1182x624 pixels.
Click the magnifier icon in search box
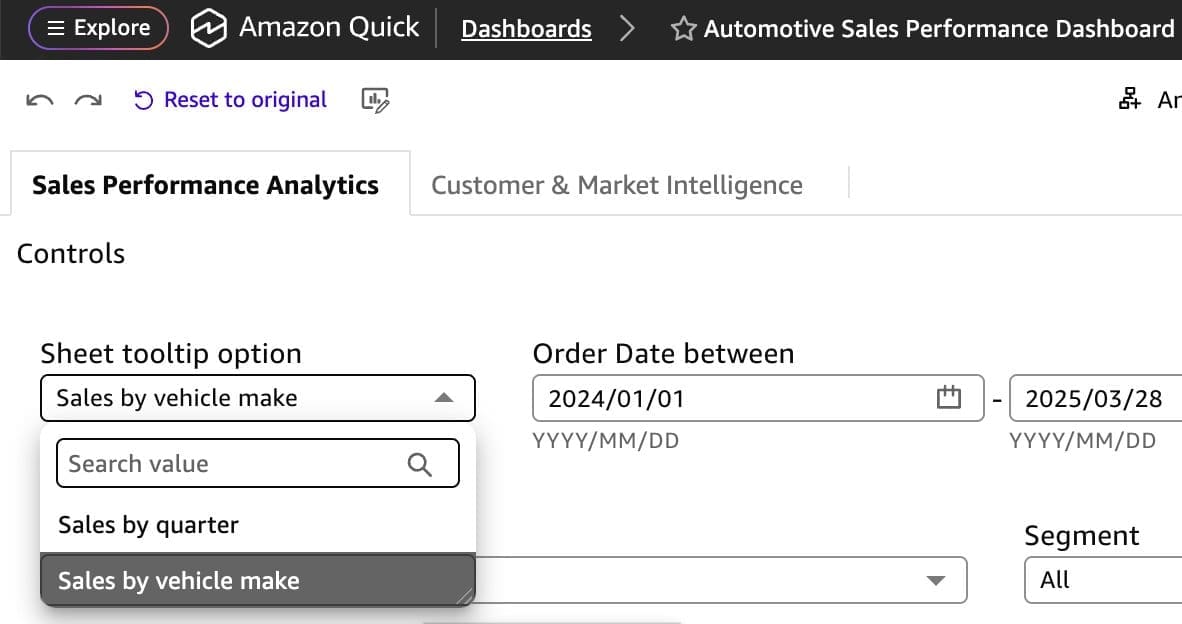click(x=420, y=464)
